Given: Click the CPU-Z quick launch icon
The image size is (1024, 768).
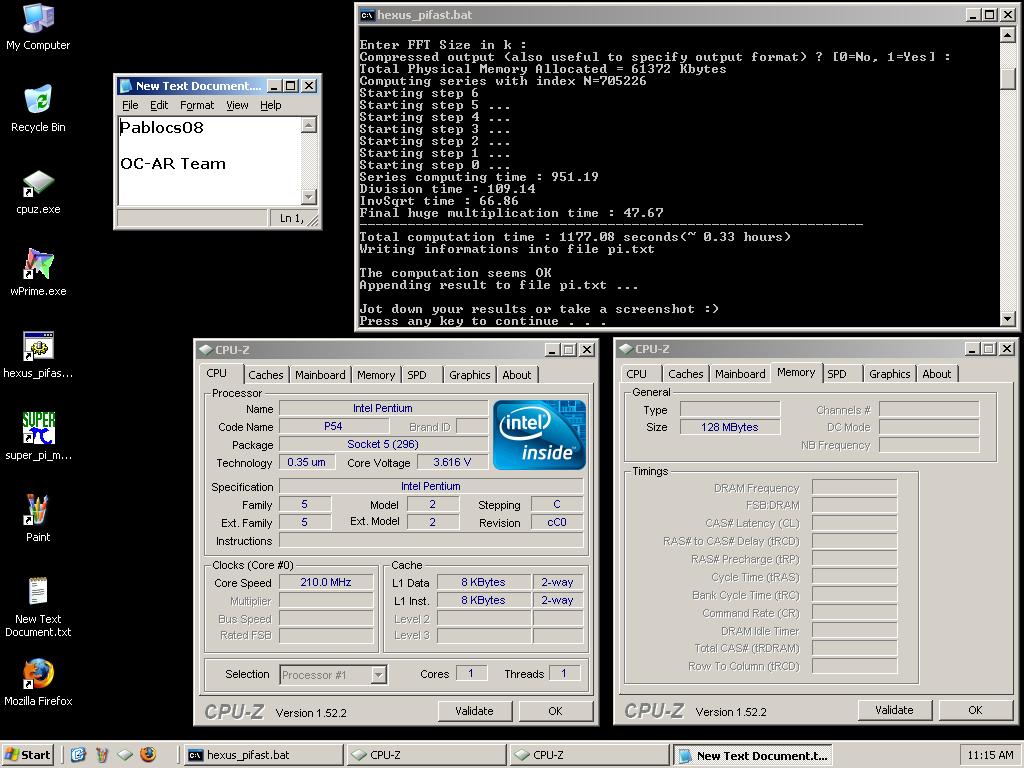Looking at the screenshot, I should point(125,755).
